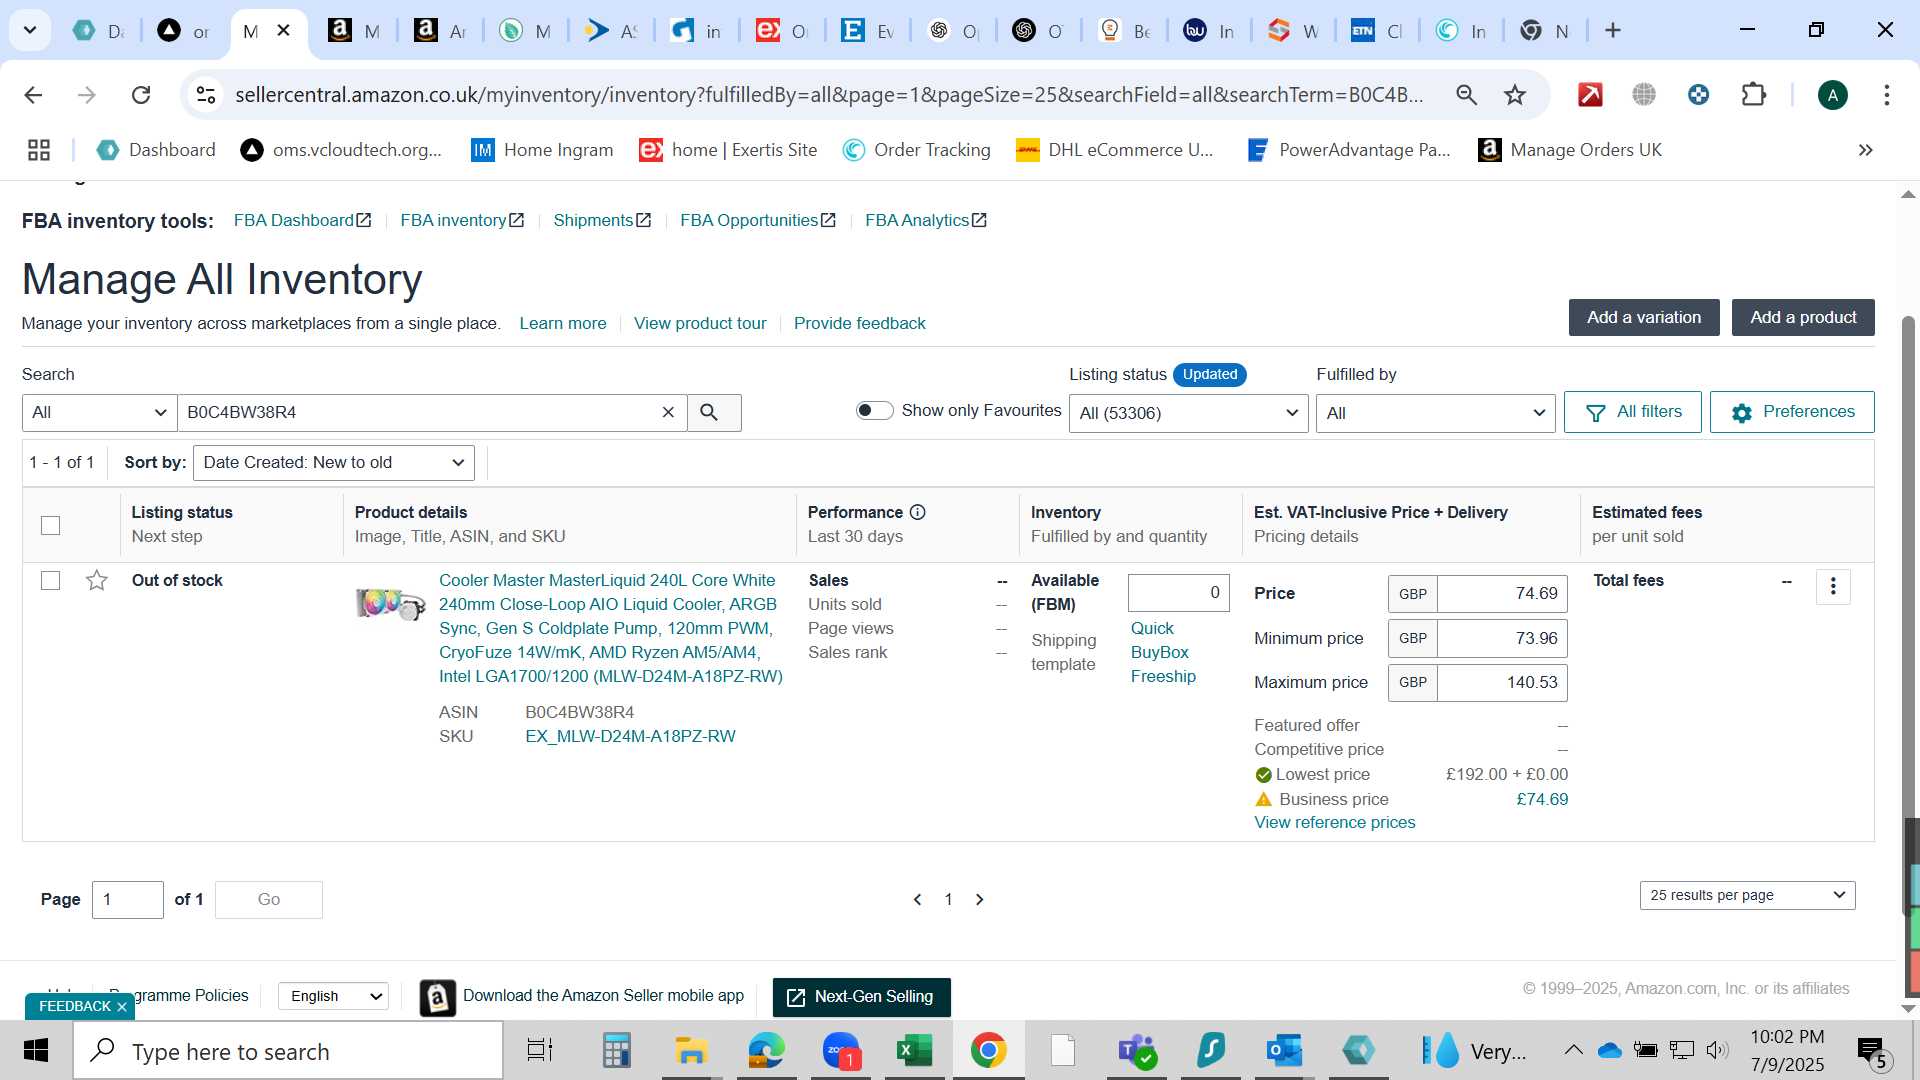Screen dimensions: 1920x1080
Task: Click Add a variation button
Action: tap(1644, 317)
